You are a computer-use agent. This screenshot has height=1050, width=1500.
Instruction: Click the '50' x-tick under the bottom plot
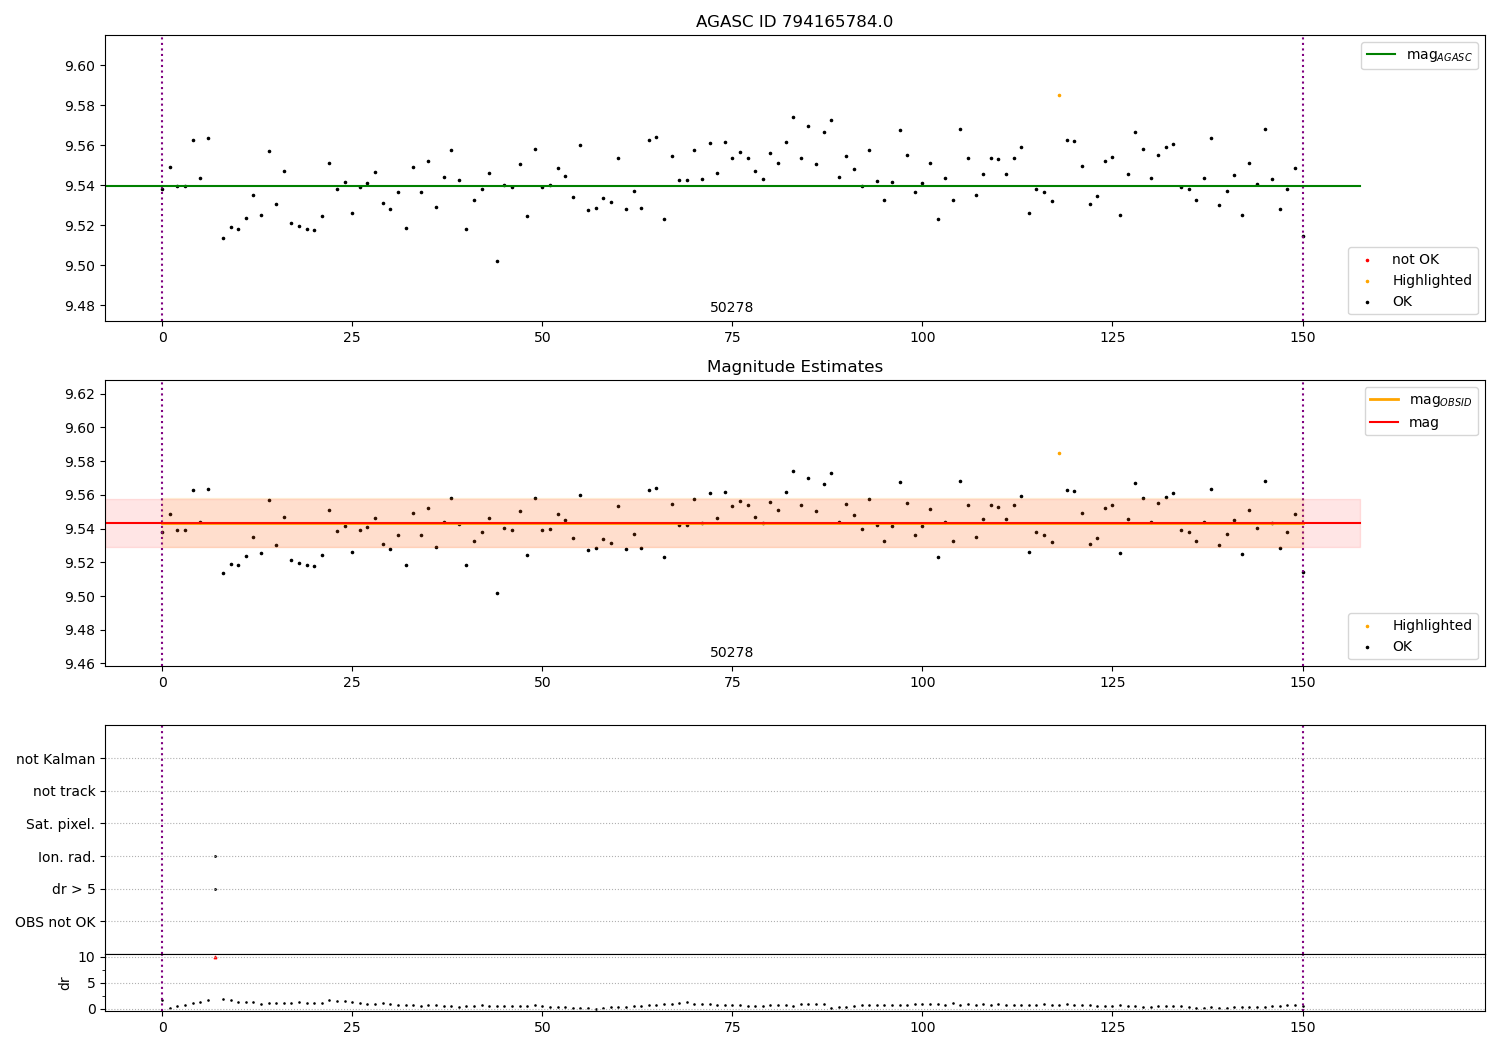[x=542, y=1028]
